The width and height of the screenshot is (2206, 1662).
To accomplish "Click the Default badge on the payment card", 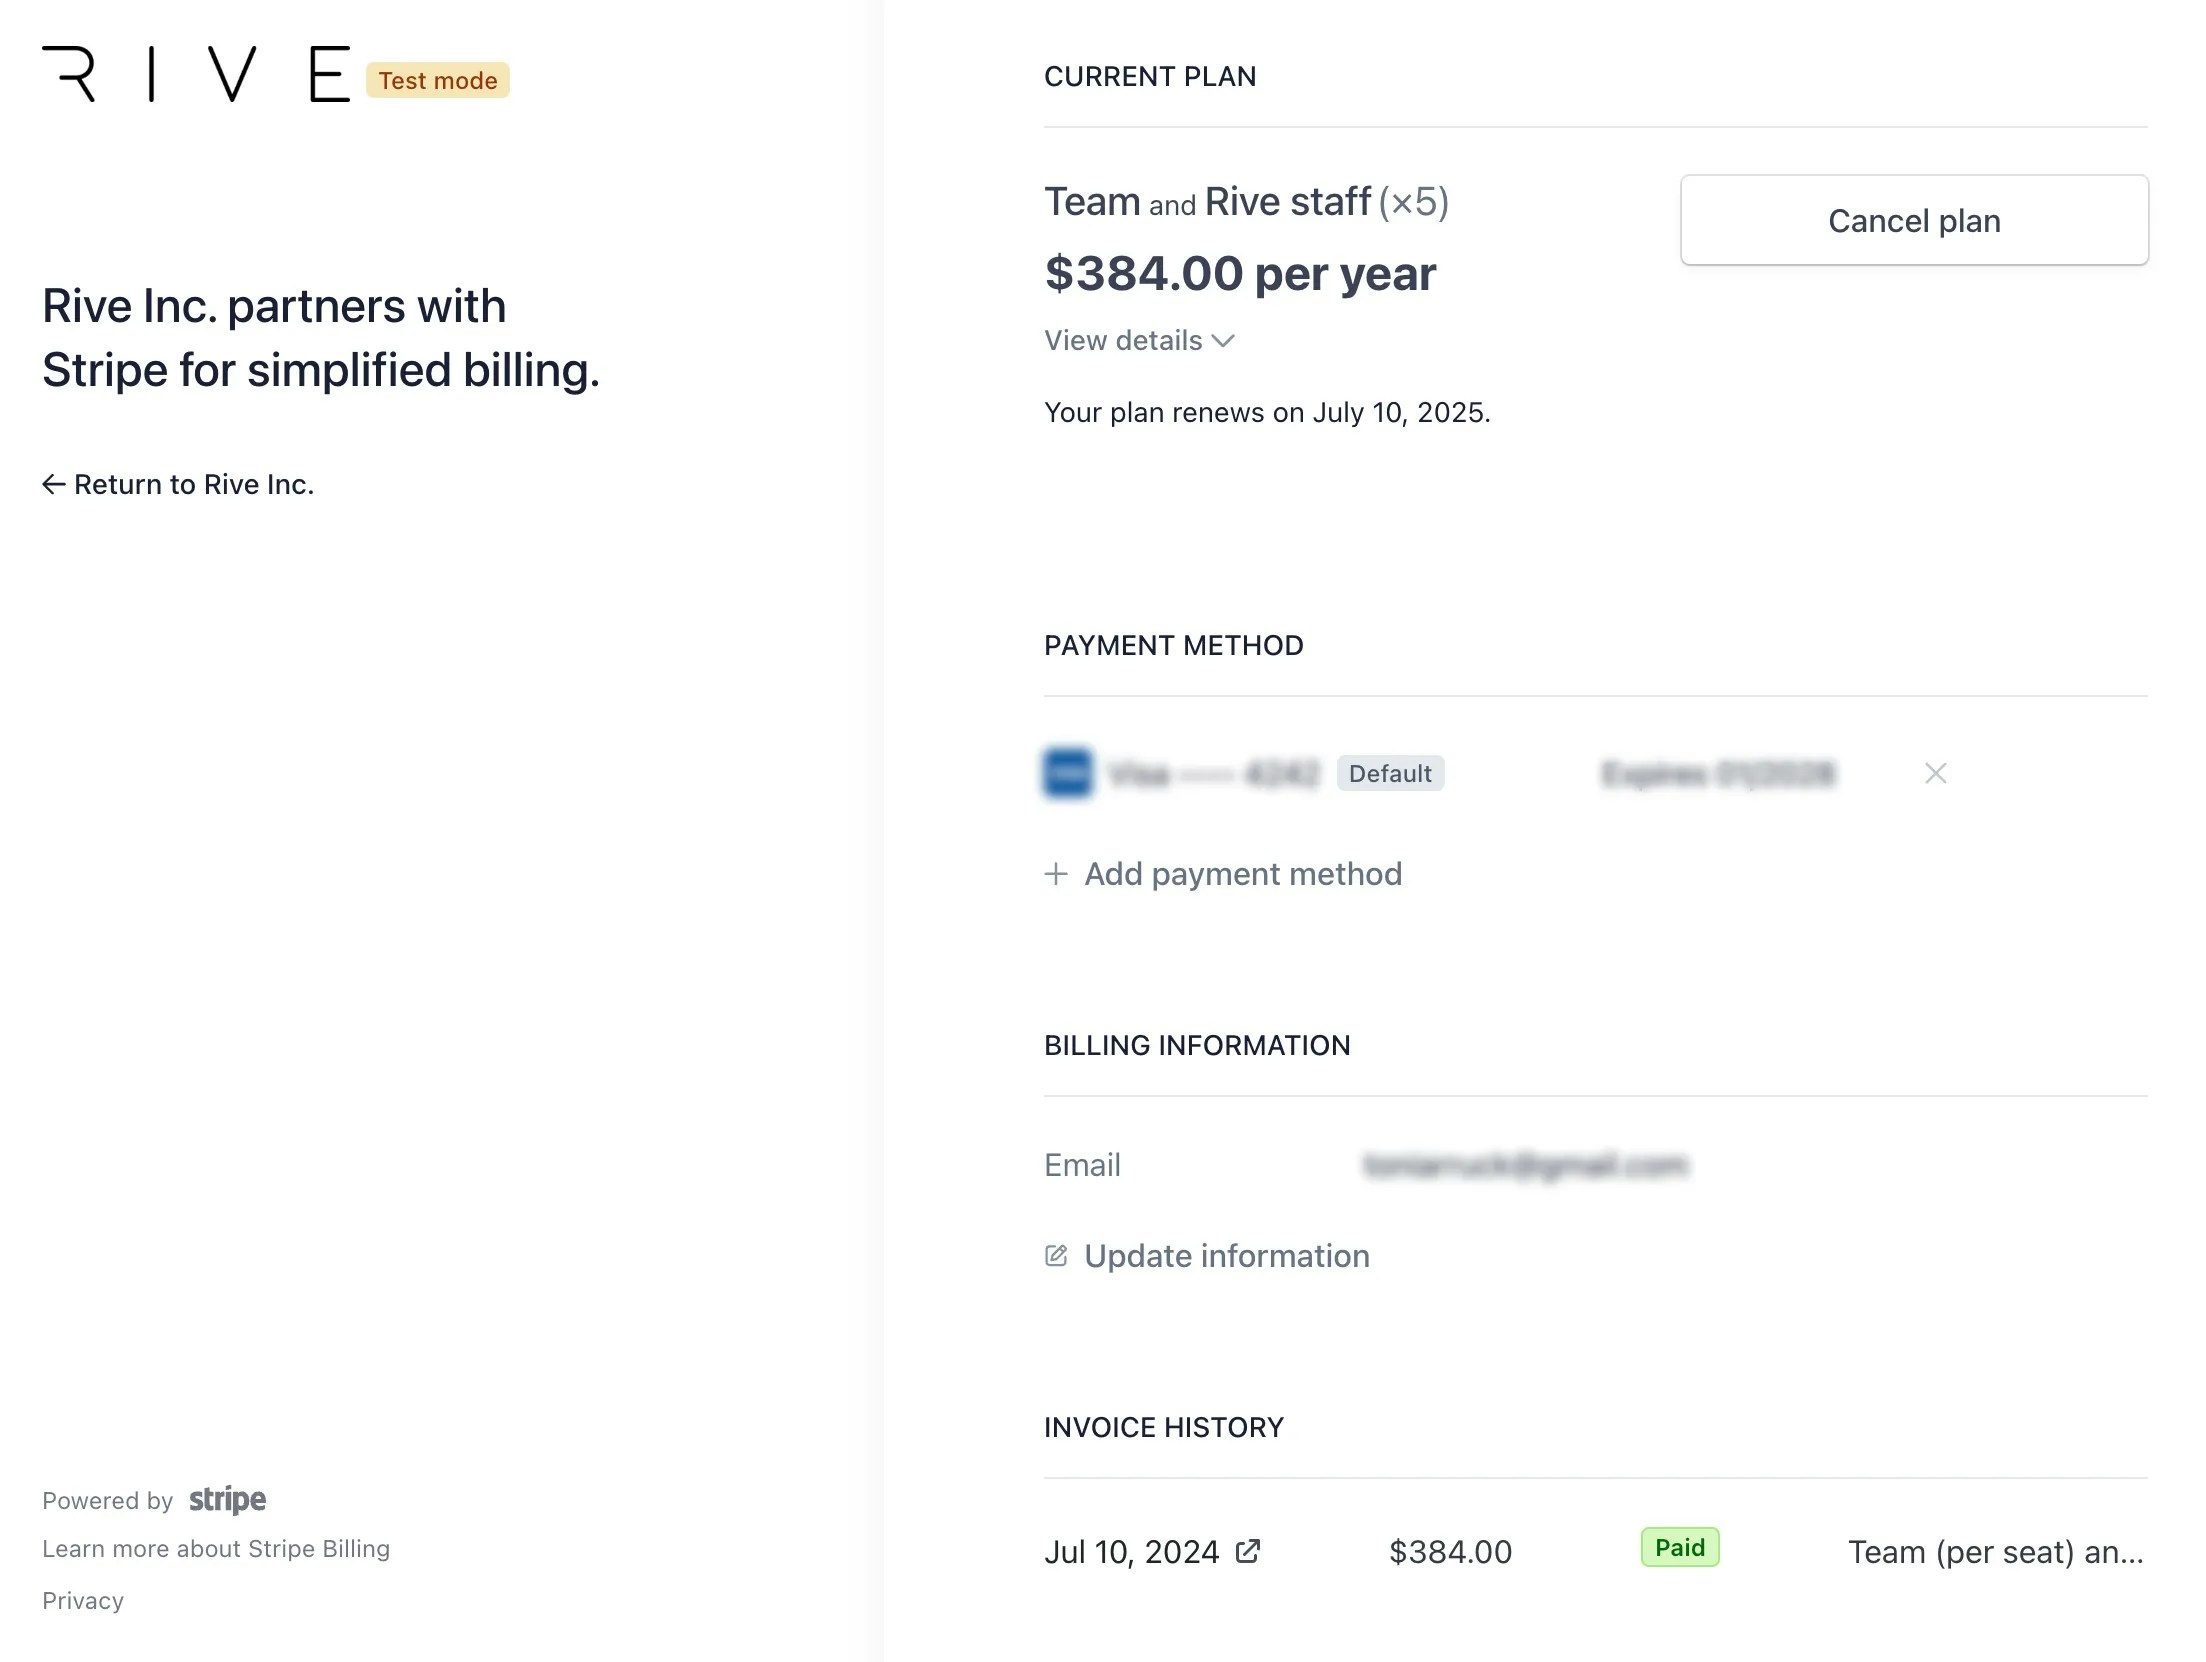I will tap(1390, 773).
